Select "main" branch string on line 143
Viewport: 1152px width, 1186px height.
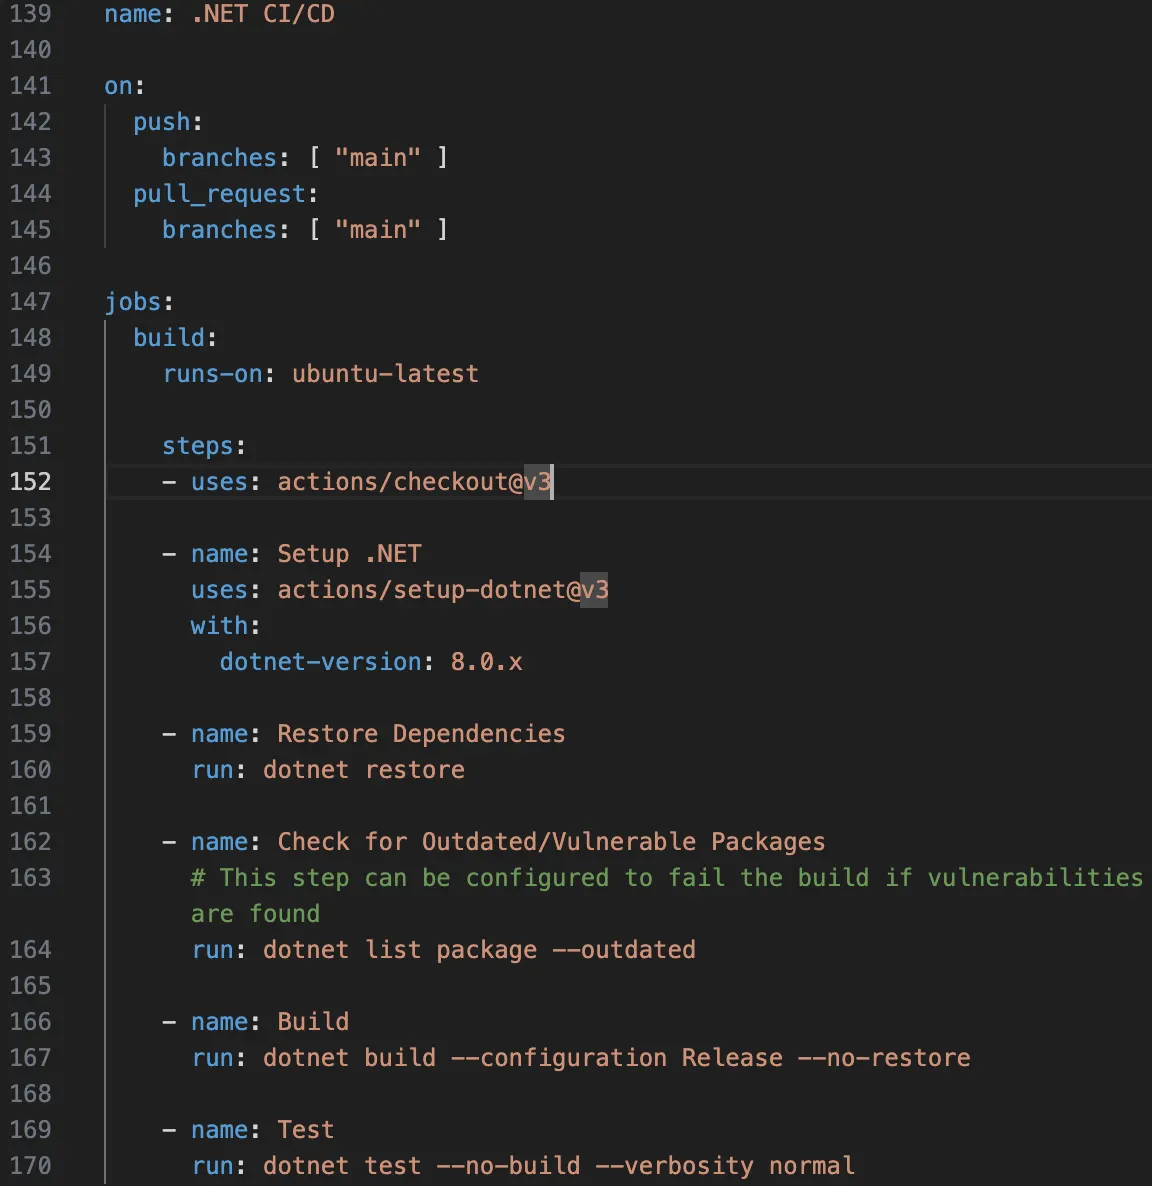coord(378,157)
